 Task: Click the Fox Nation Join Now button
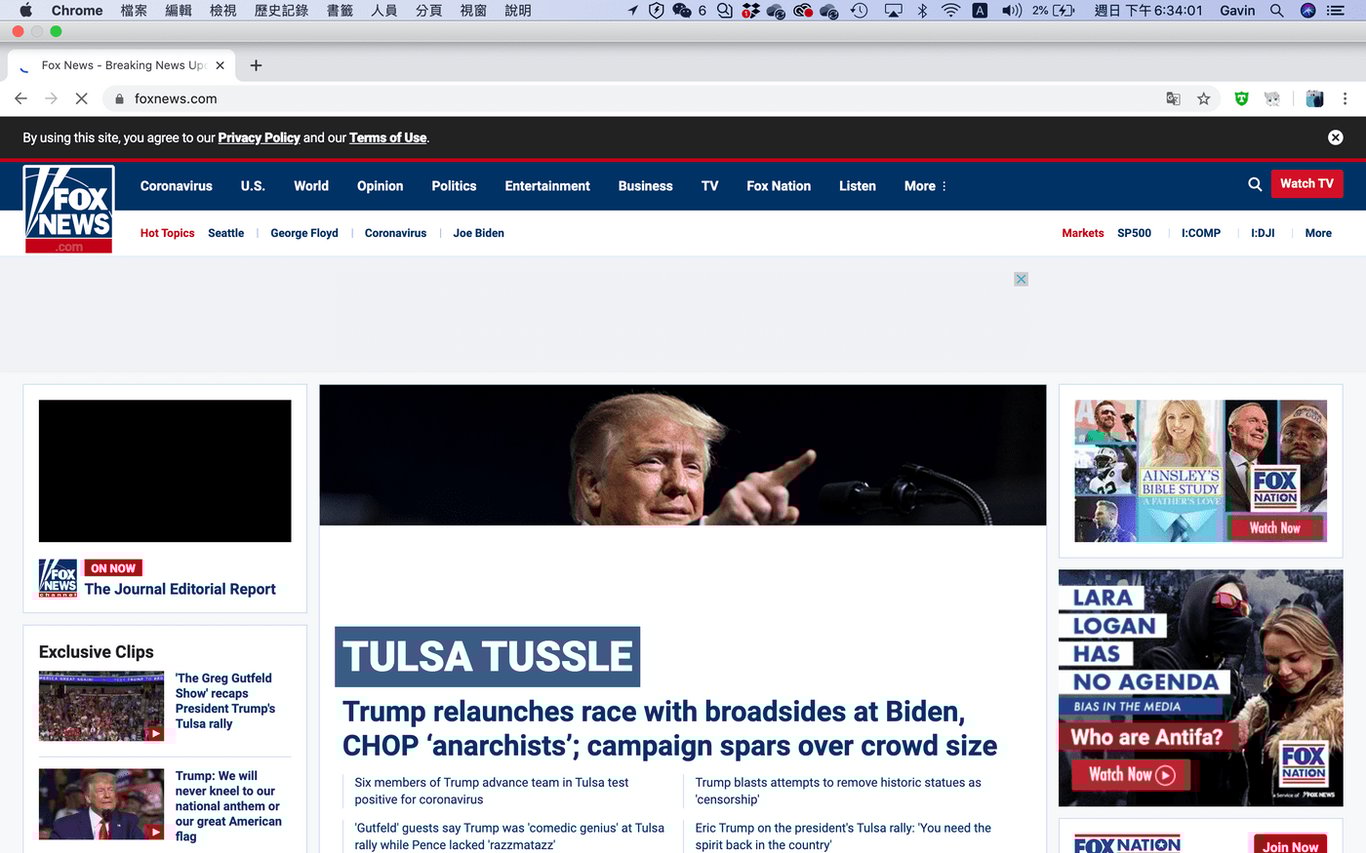pyautogui.click(x=1290, y=845)
